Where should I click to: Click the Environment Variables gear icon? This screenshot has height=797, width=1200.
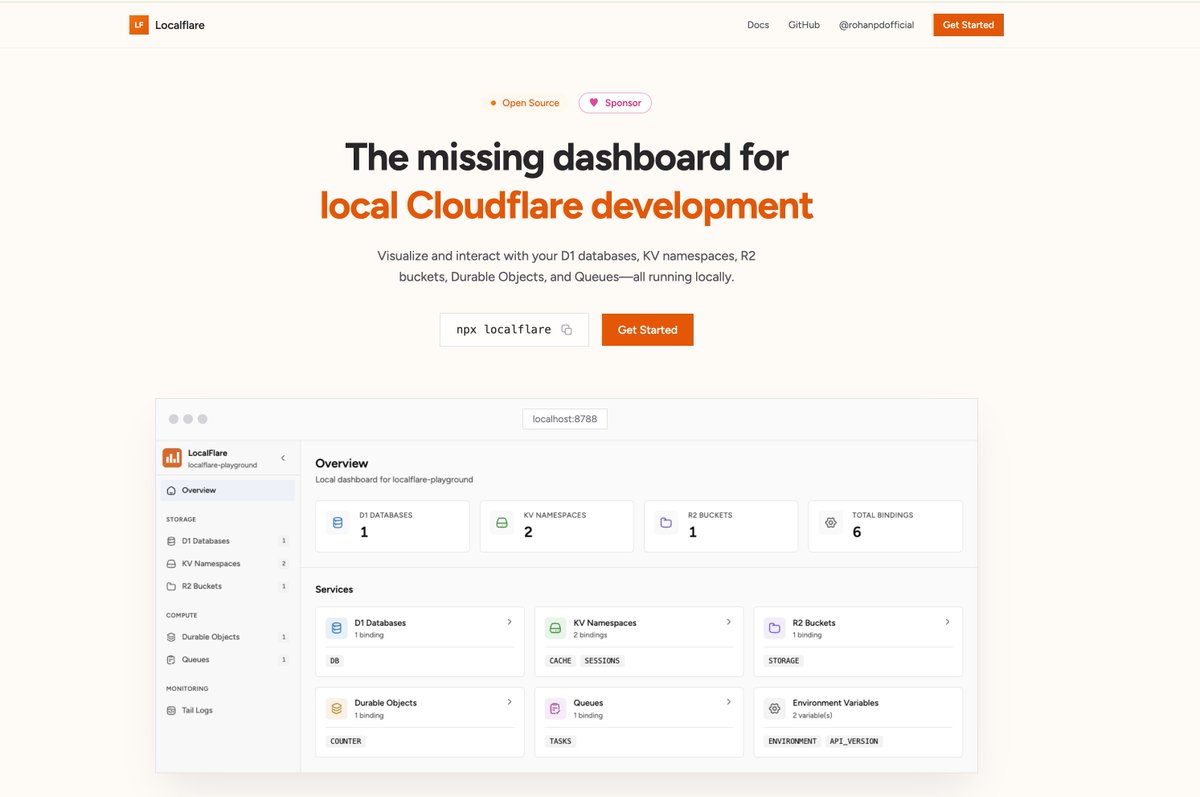click(774, 708)
